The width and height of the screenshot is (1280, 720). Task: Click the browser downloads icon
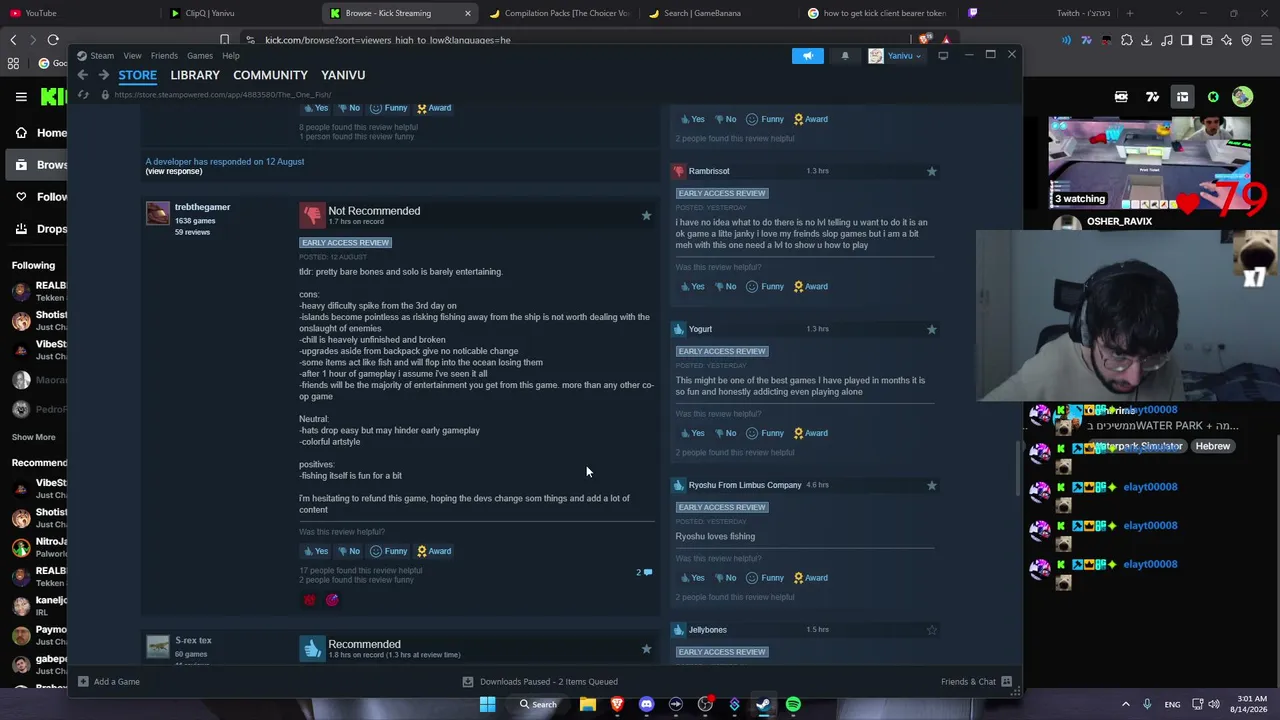pos(1146,40)
